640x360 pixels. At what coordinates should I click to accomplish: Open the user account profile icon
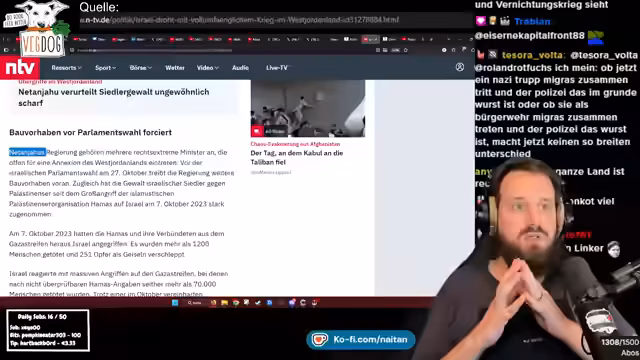tap(460, 67)
